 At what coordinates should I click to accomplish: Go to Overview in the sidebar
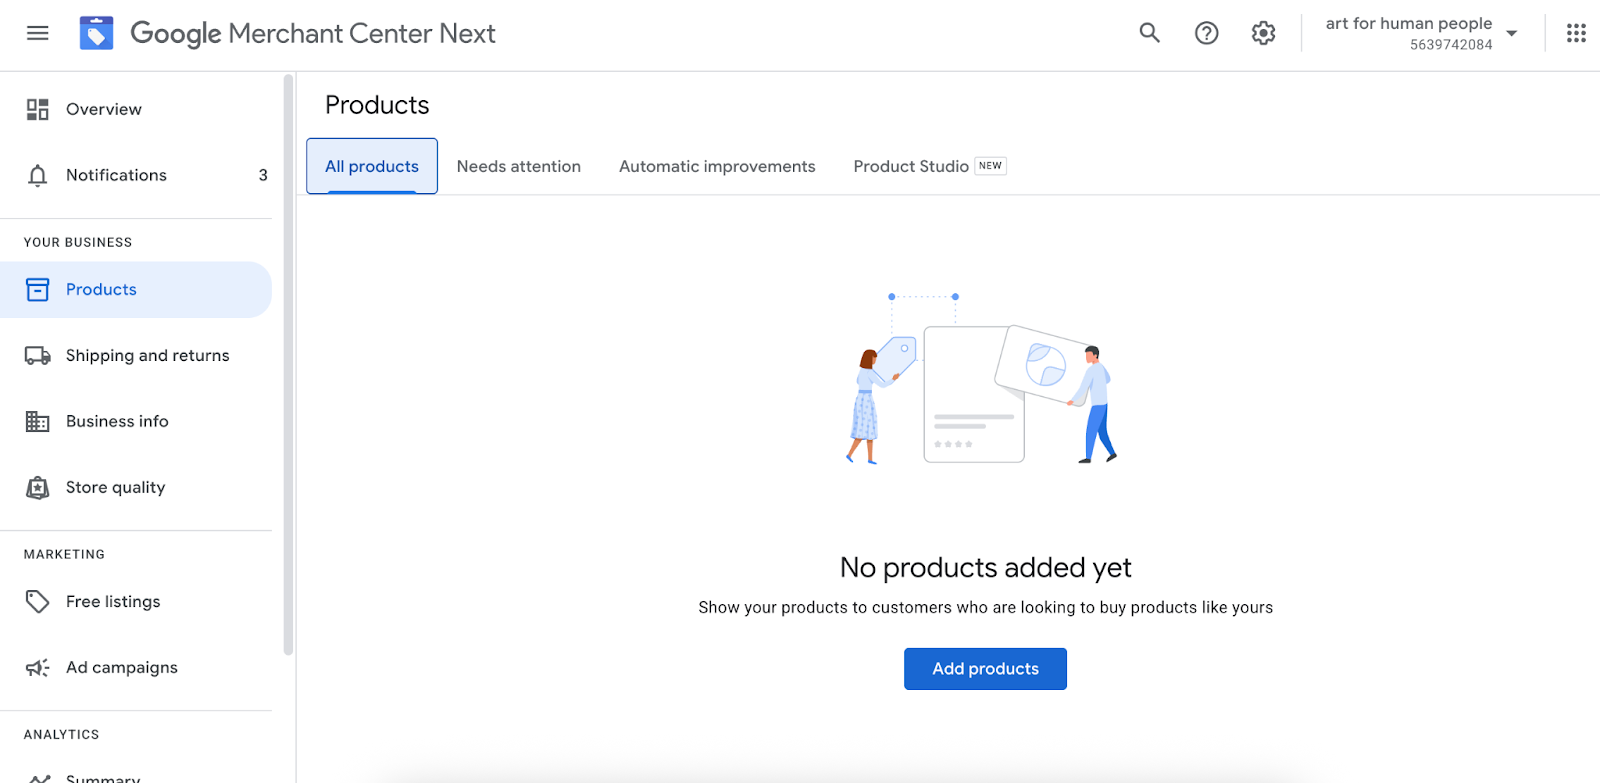[136, 109]
